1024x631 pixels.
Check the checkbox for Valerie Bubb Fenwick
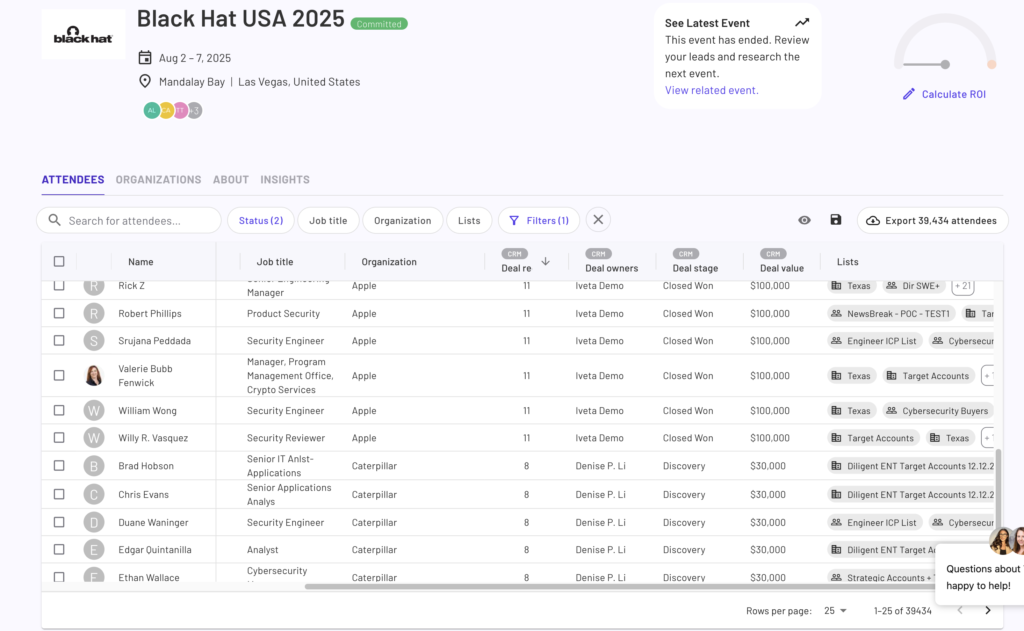59,375
